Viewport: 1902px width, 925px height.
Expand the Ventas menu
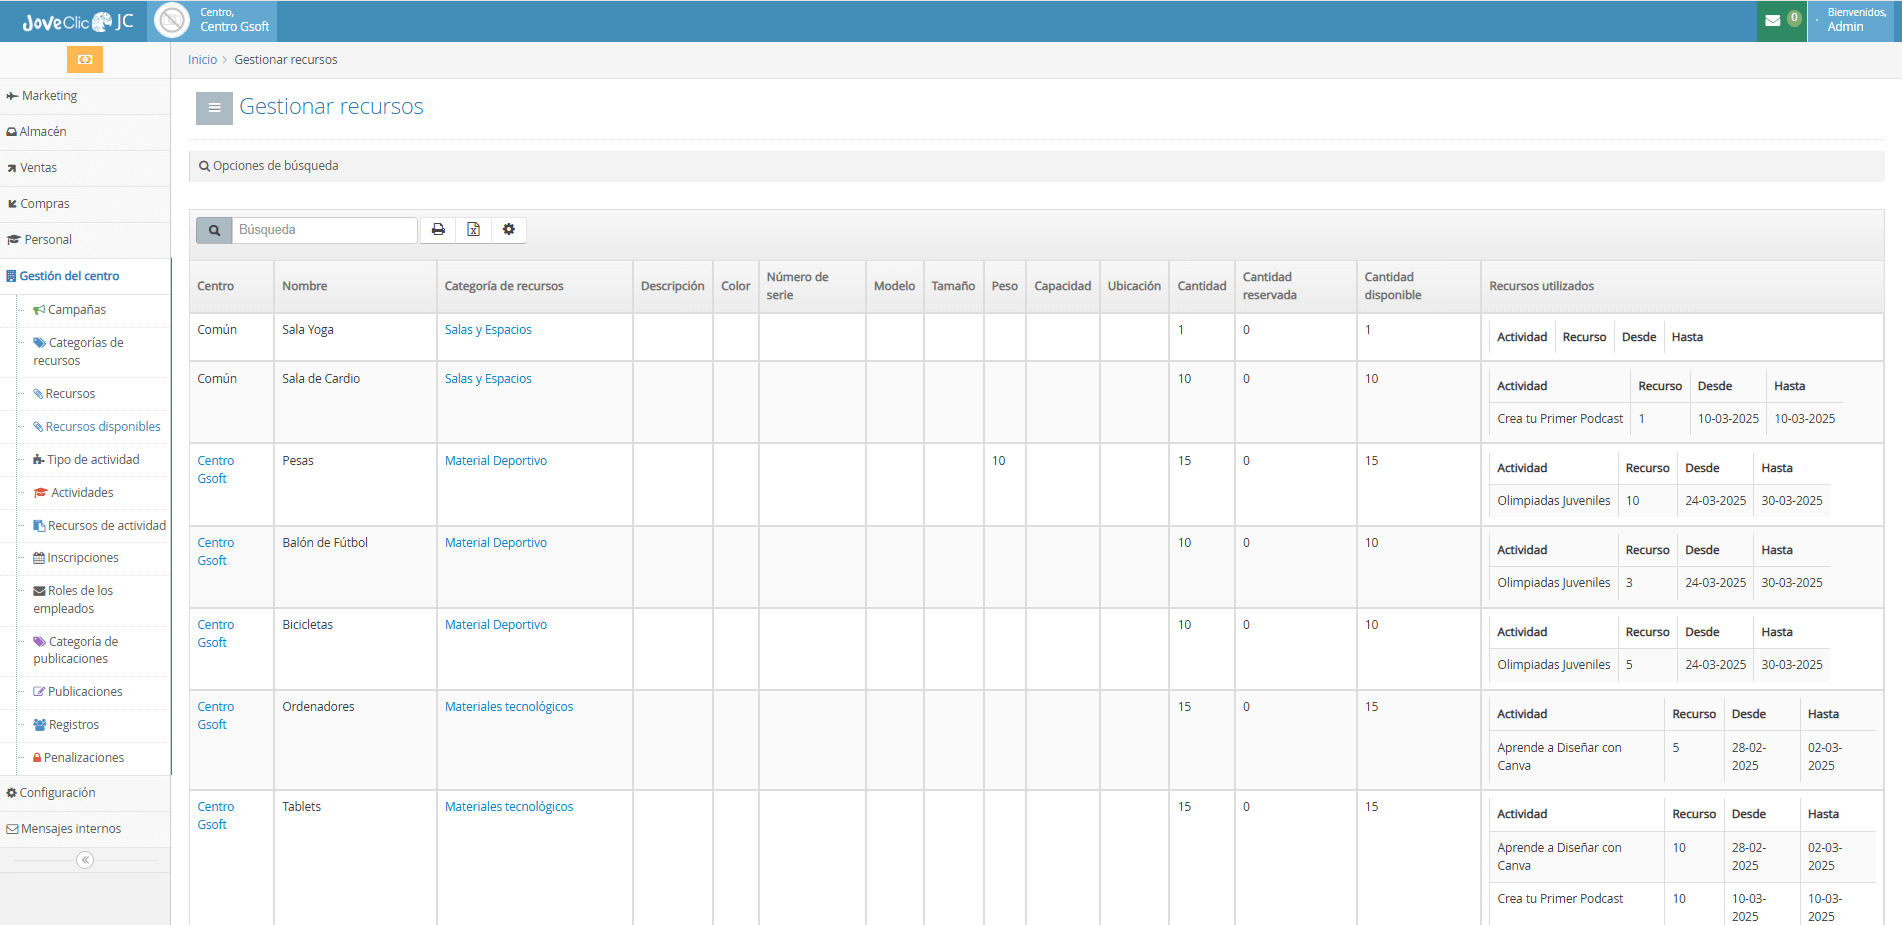point(85,168)
